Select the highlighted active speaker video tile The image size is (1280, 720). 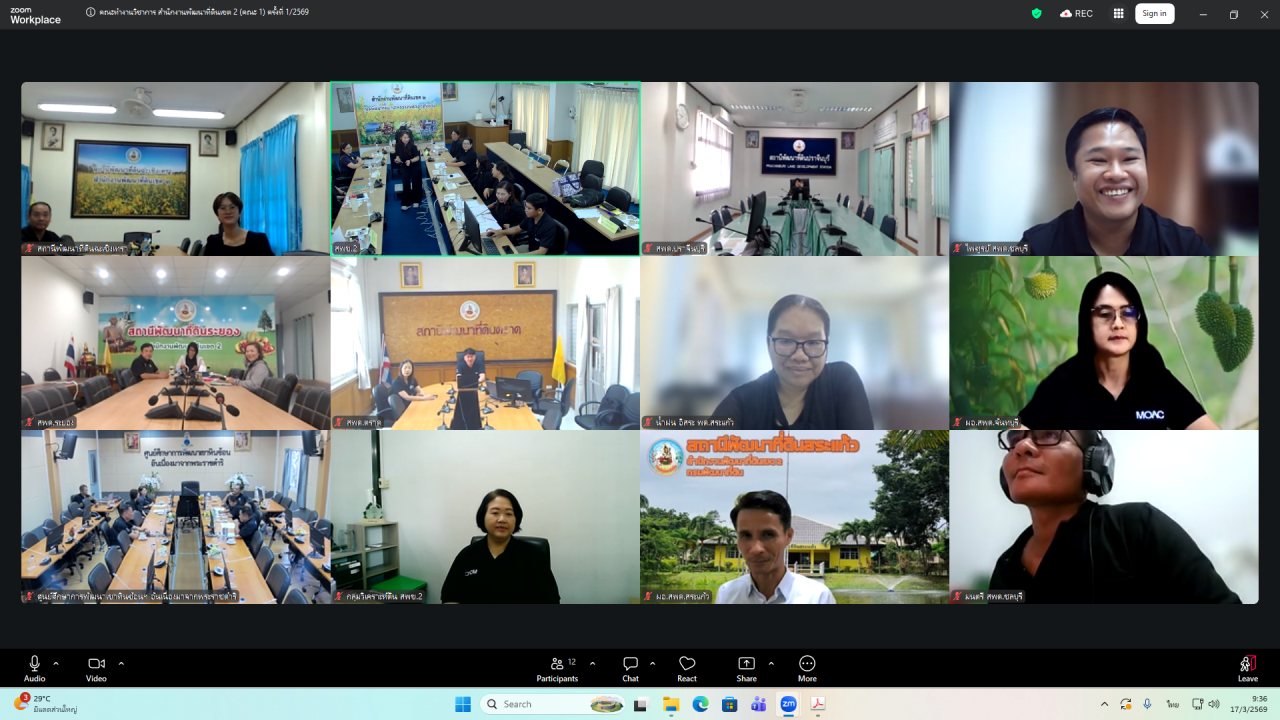pos(485,169)
